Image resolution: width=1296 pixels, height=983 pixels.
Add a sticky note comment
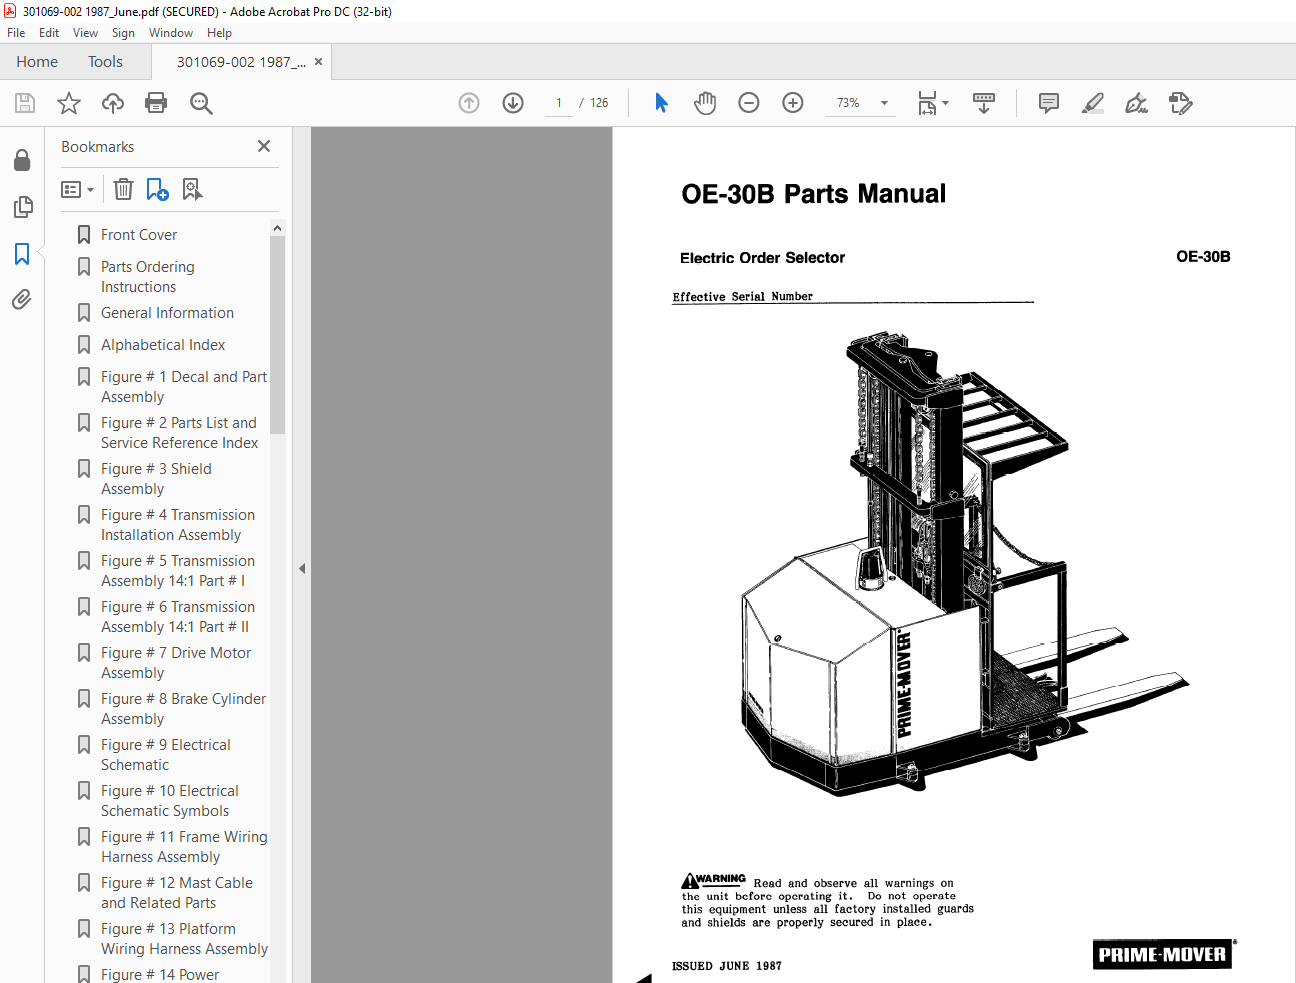click(x=1049, y=103)
